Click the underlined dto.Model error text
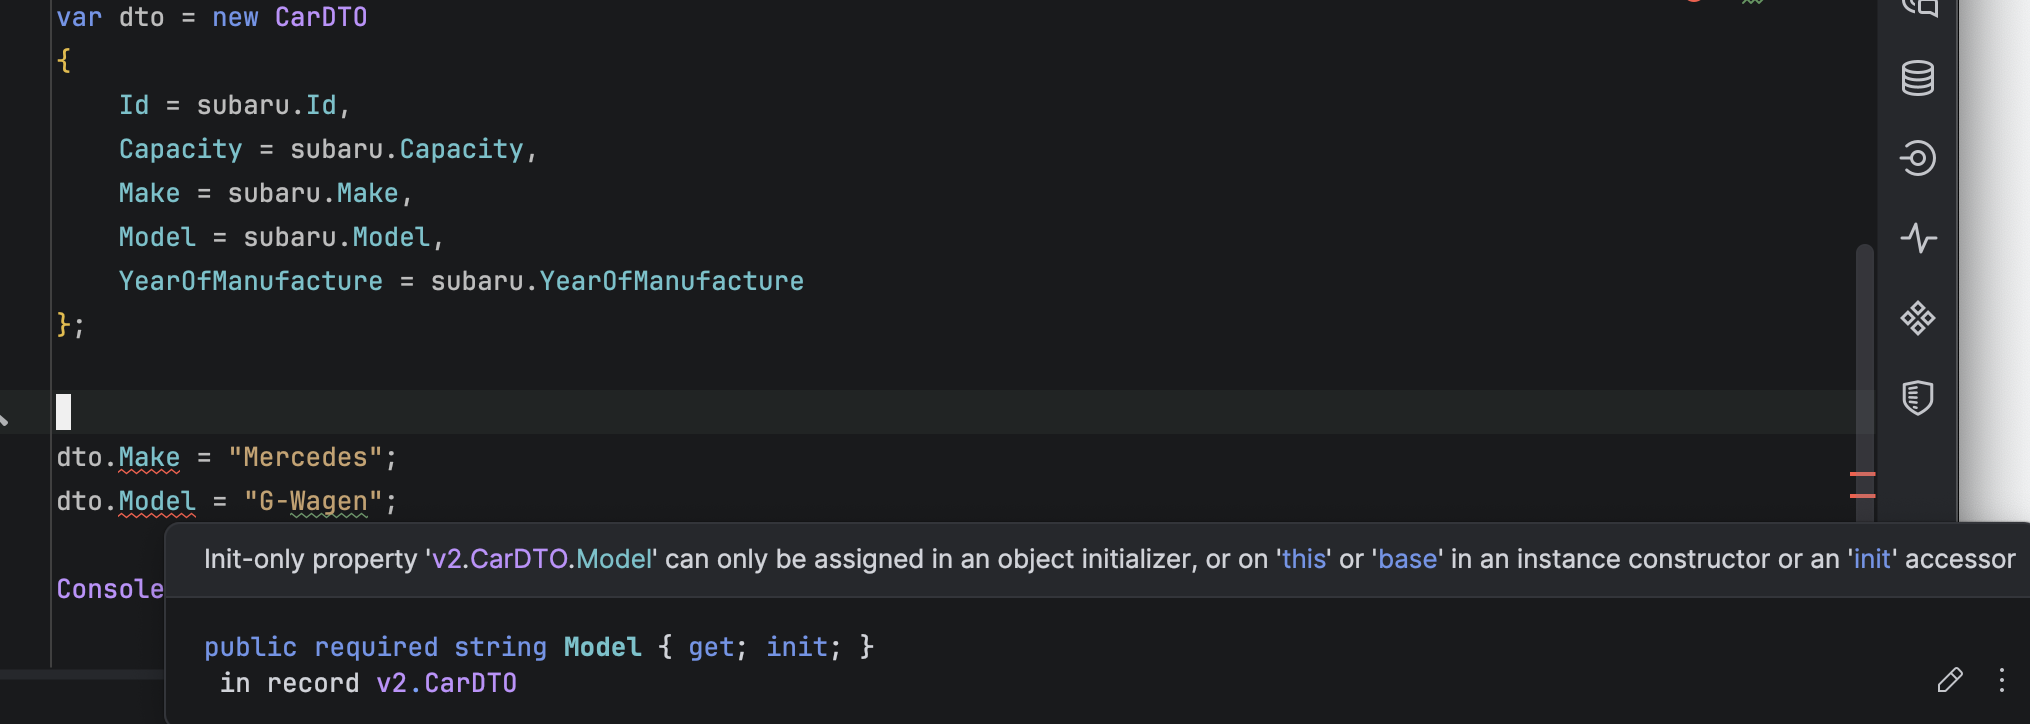This screenshot has width=2030, height=724. tap(157, 501)
